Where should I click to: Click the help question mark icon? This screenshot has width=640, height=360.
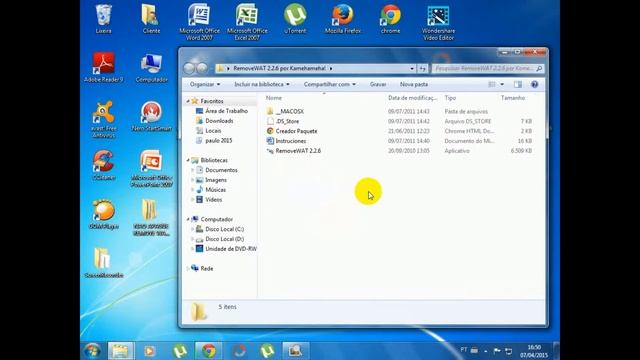tap(534, 84)
